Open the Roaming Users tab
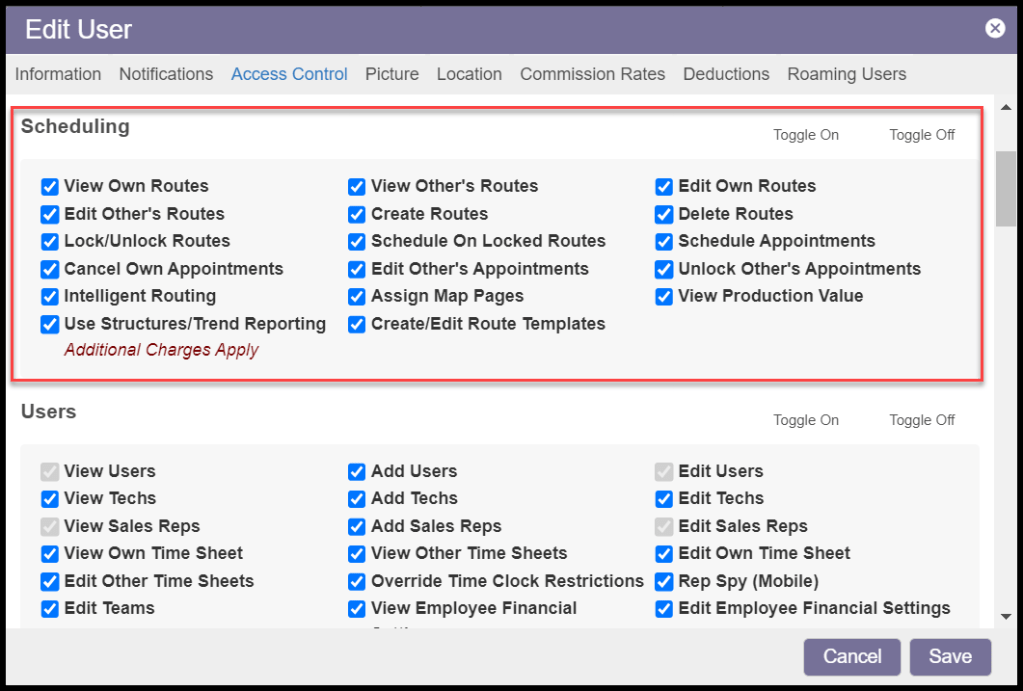The image size is (1023, 691). click(846, 74)
